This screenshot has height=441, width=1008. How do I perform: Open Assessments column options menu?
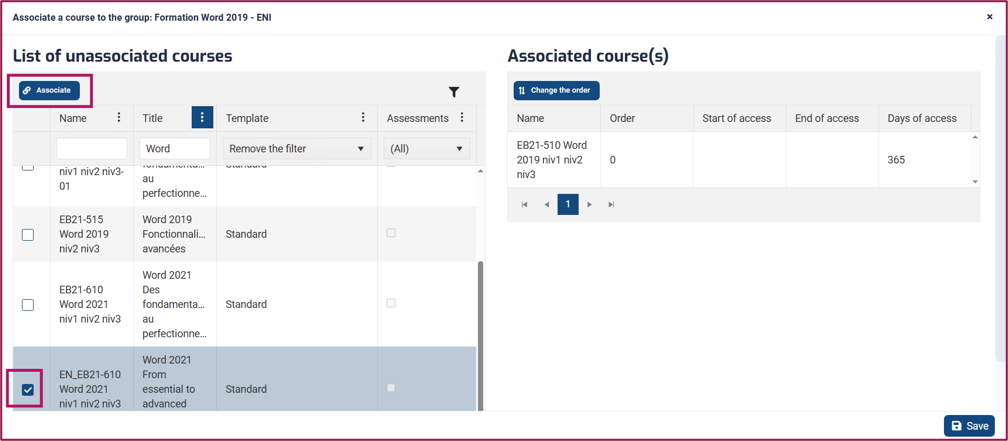click(462, 118)
